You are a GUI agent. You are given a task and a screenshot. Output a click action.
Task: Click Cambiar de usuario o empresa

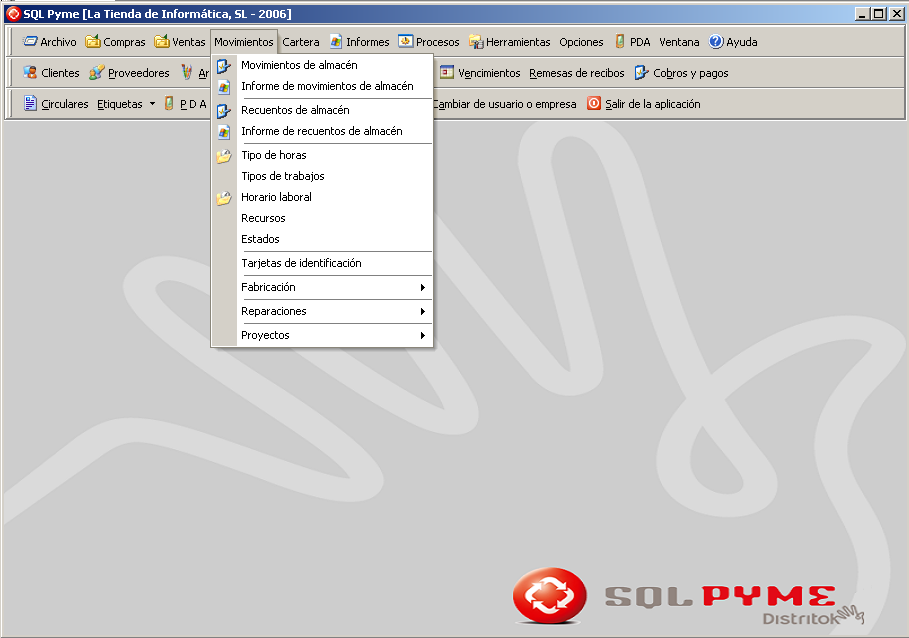[x=504, y=104]
